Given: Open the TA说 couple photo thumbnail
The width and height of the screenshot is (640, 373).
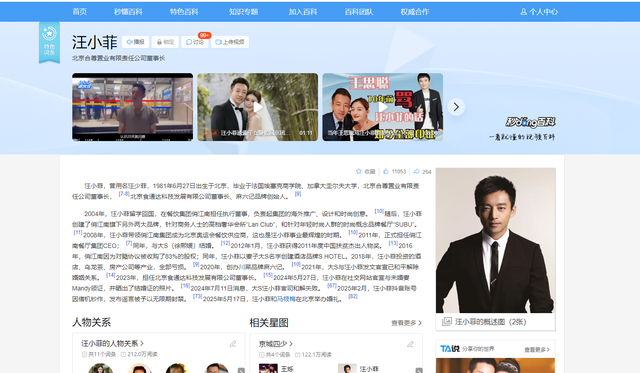Looking at the screenshot, I should pyautogui.click(x=495, y=366).
